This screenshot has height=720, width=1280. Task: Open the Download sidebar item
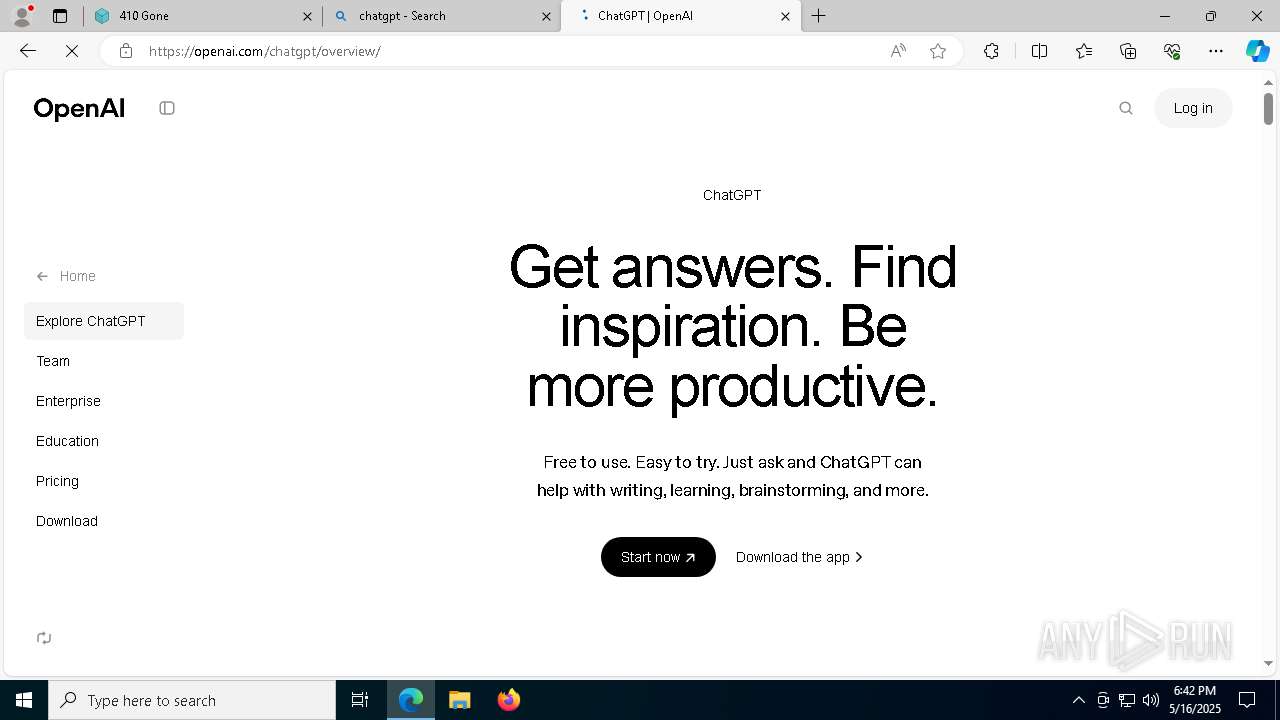click(67, 521)
